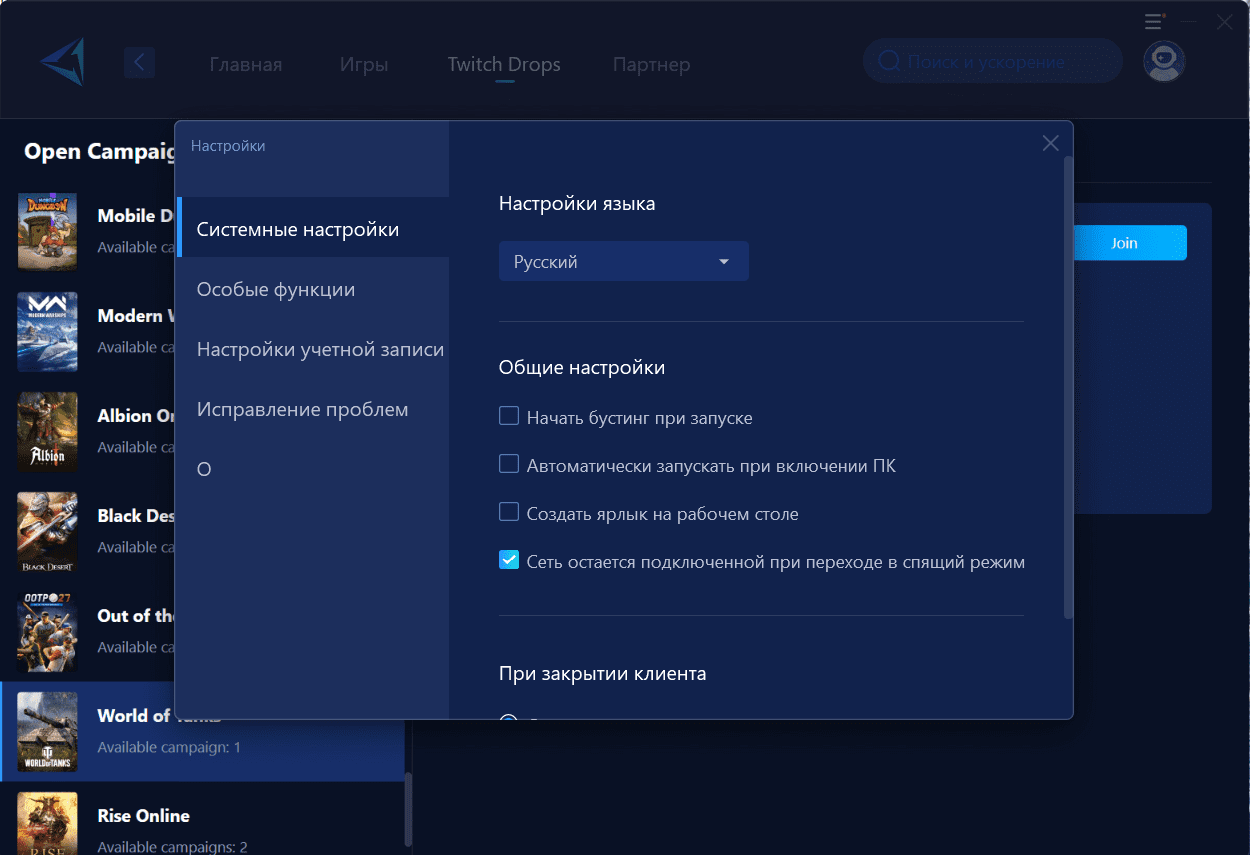Enable Начать бустинг при запуске checkbox
Viewport: 1250px width, 855px height.
pos(509,416)
